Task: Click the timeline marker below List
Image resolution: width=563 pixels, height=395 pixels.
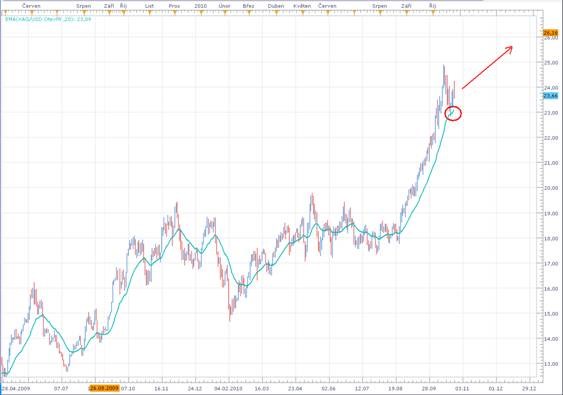Action: coord(150,13)
